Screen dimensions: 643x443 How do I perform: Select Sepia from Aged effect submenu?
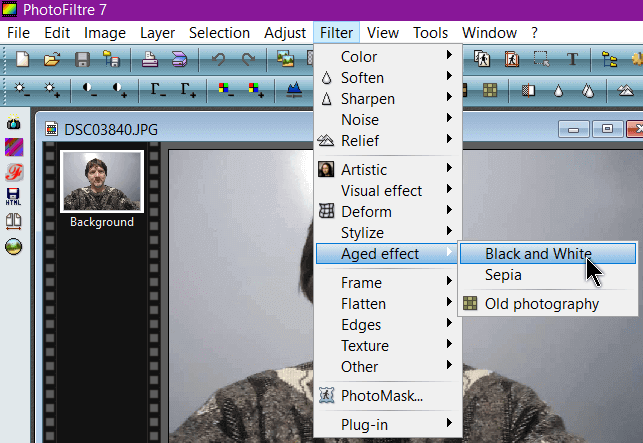pos(503,274)
